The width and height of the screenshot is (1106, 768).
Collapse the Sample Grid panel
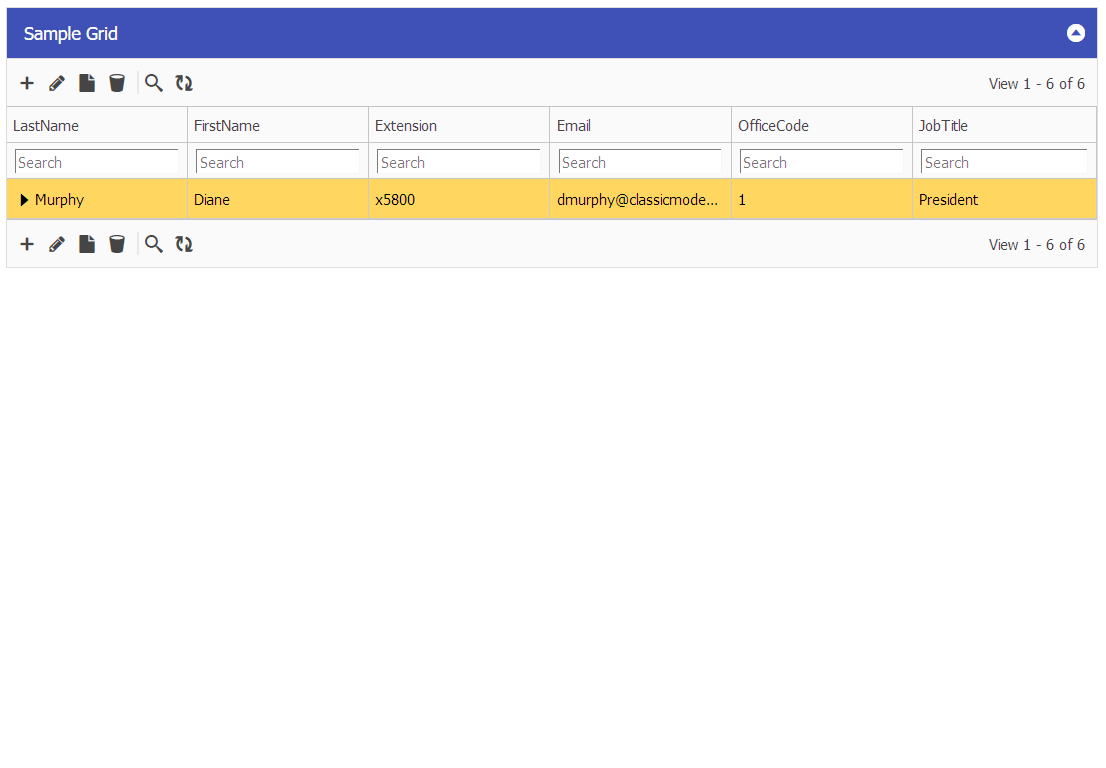1075,33
